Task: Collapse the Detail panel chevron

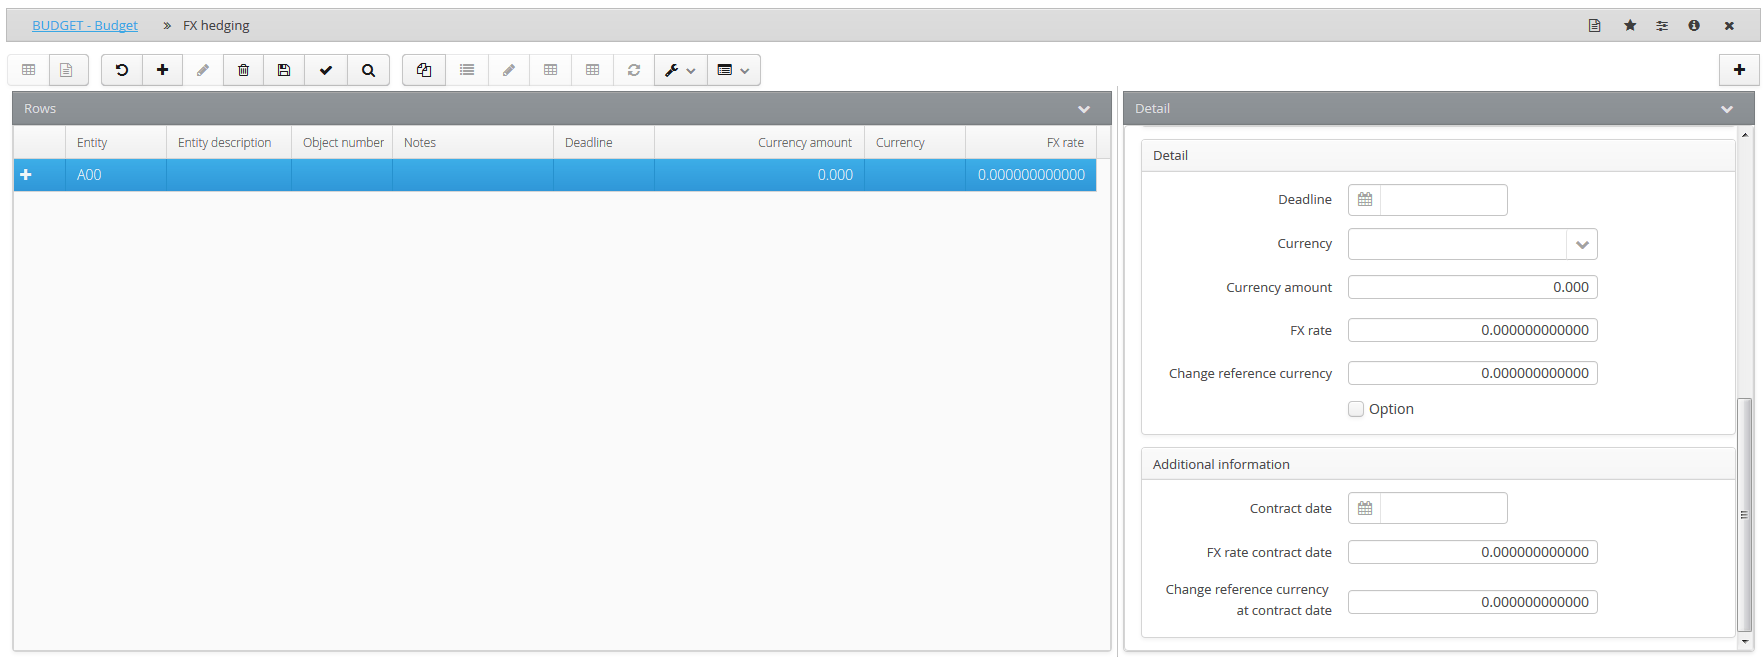Action: click(x=1727, y=109)
